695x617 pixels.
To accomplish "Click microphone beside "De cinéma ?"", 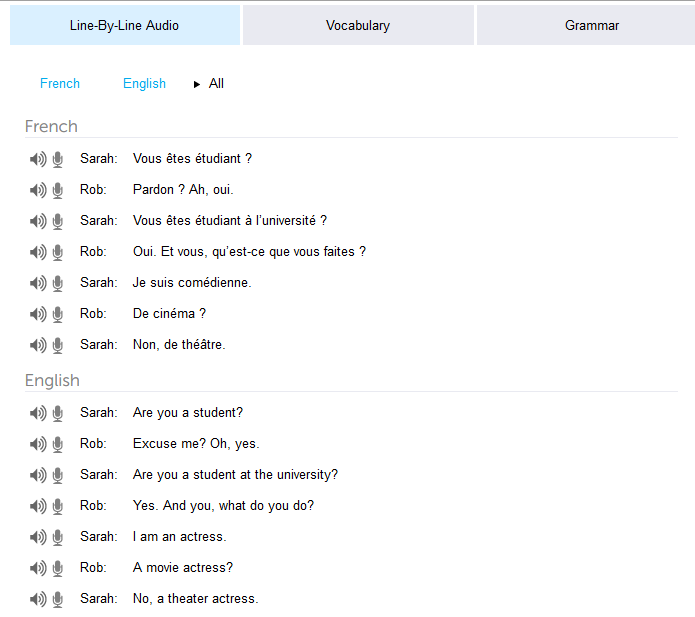I will coord(58,314).
